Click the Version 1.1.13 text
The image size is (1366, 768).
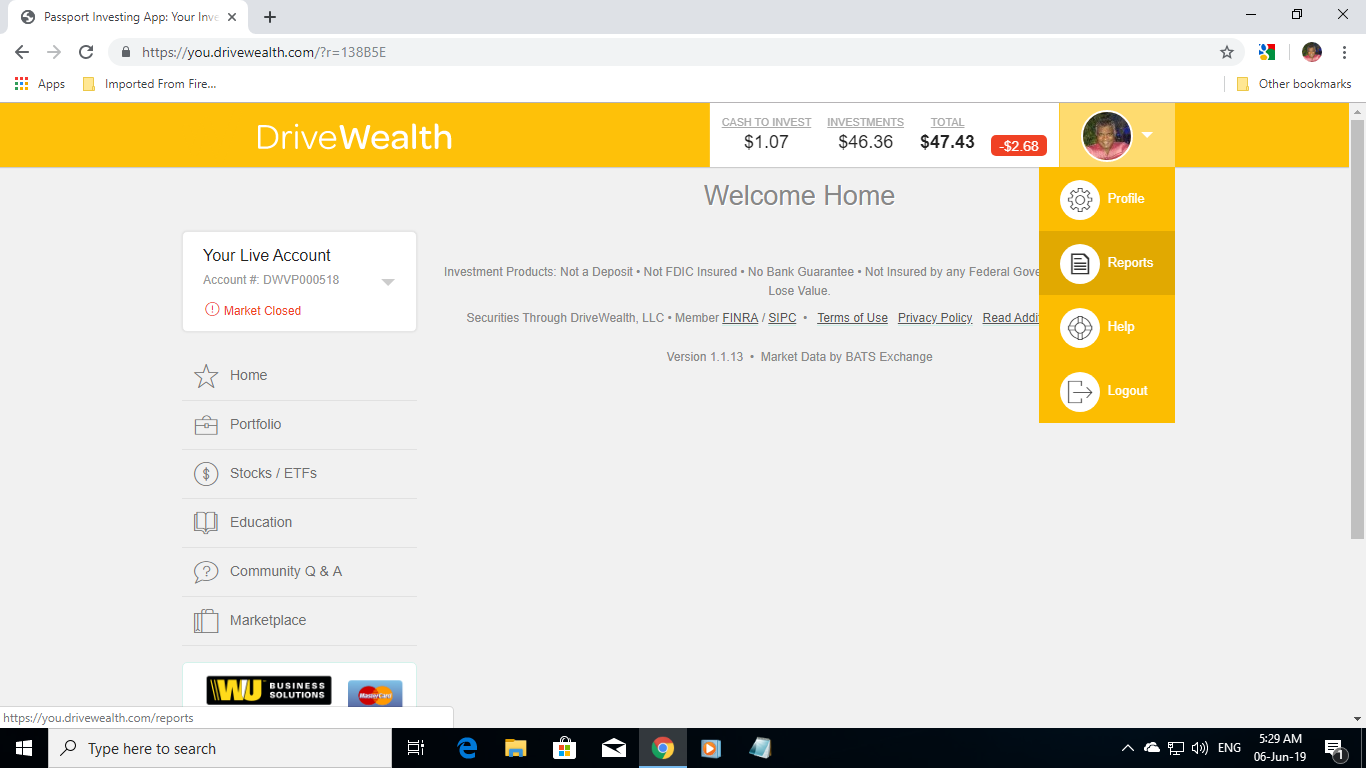click(x=705, y=357)
